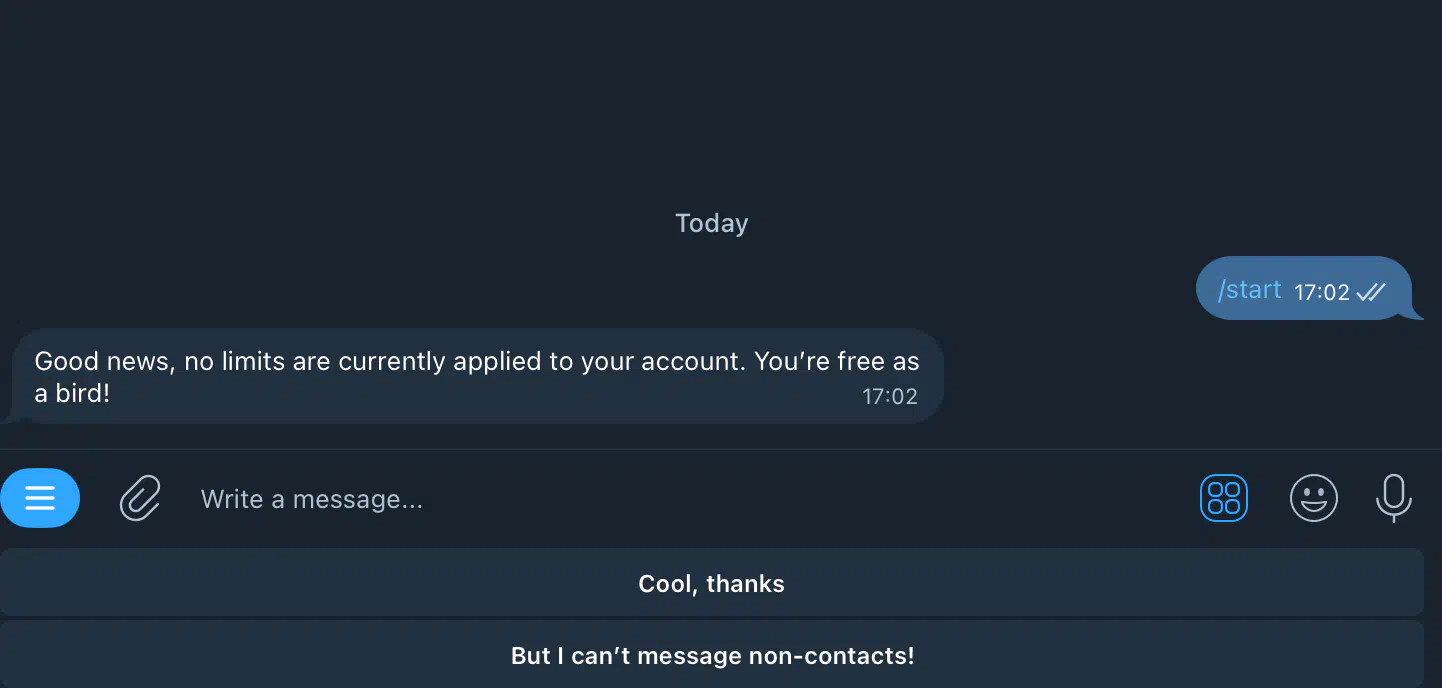Click the read double-check marks icon
1442x688 pixels.
point(1371,292)
